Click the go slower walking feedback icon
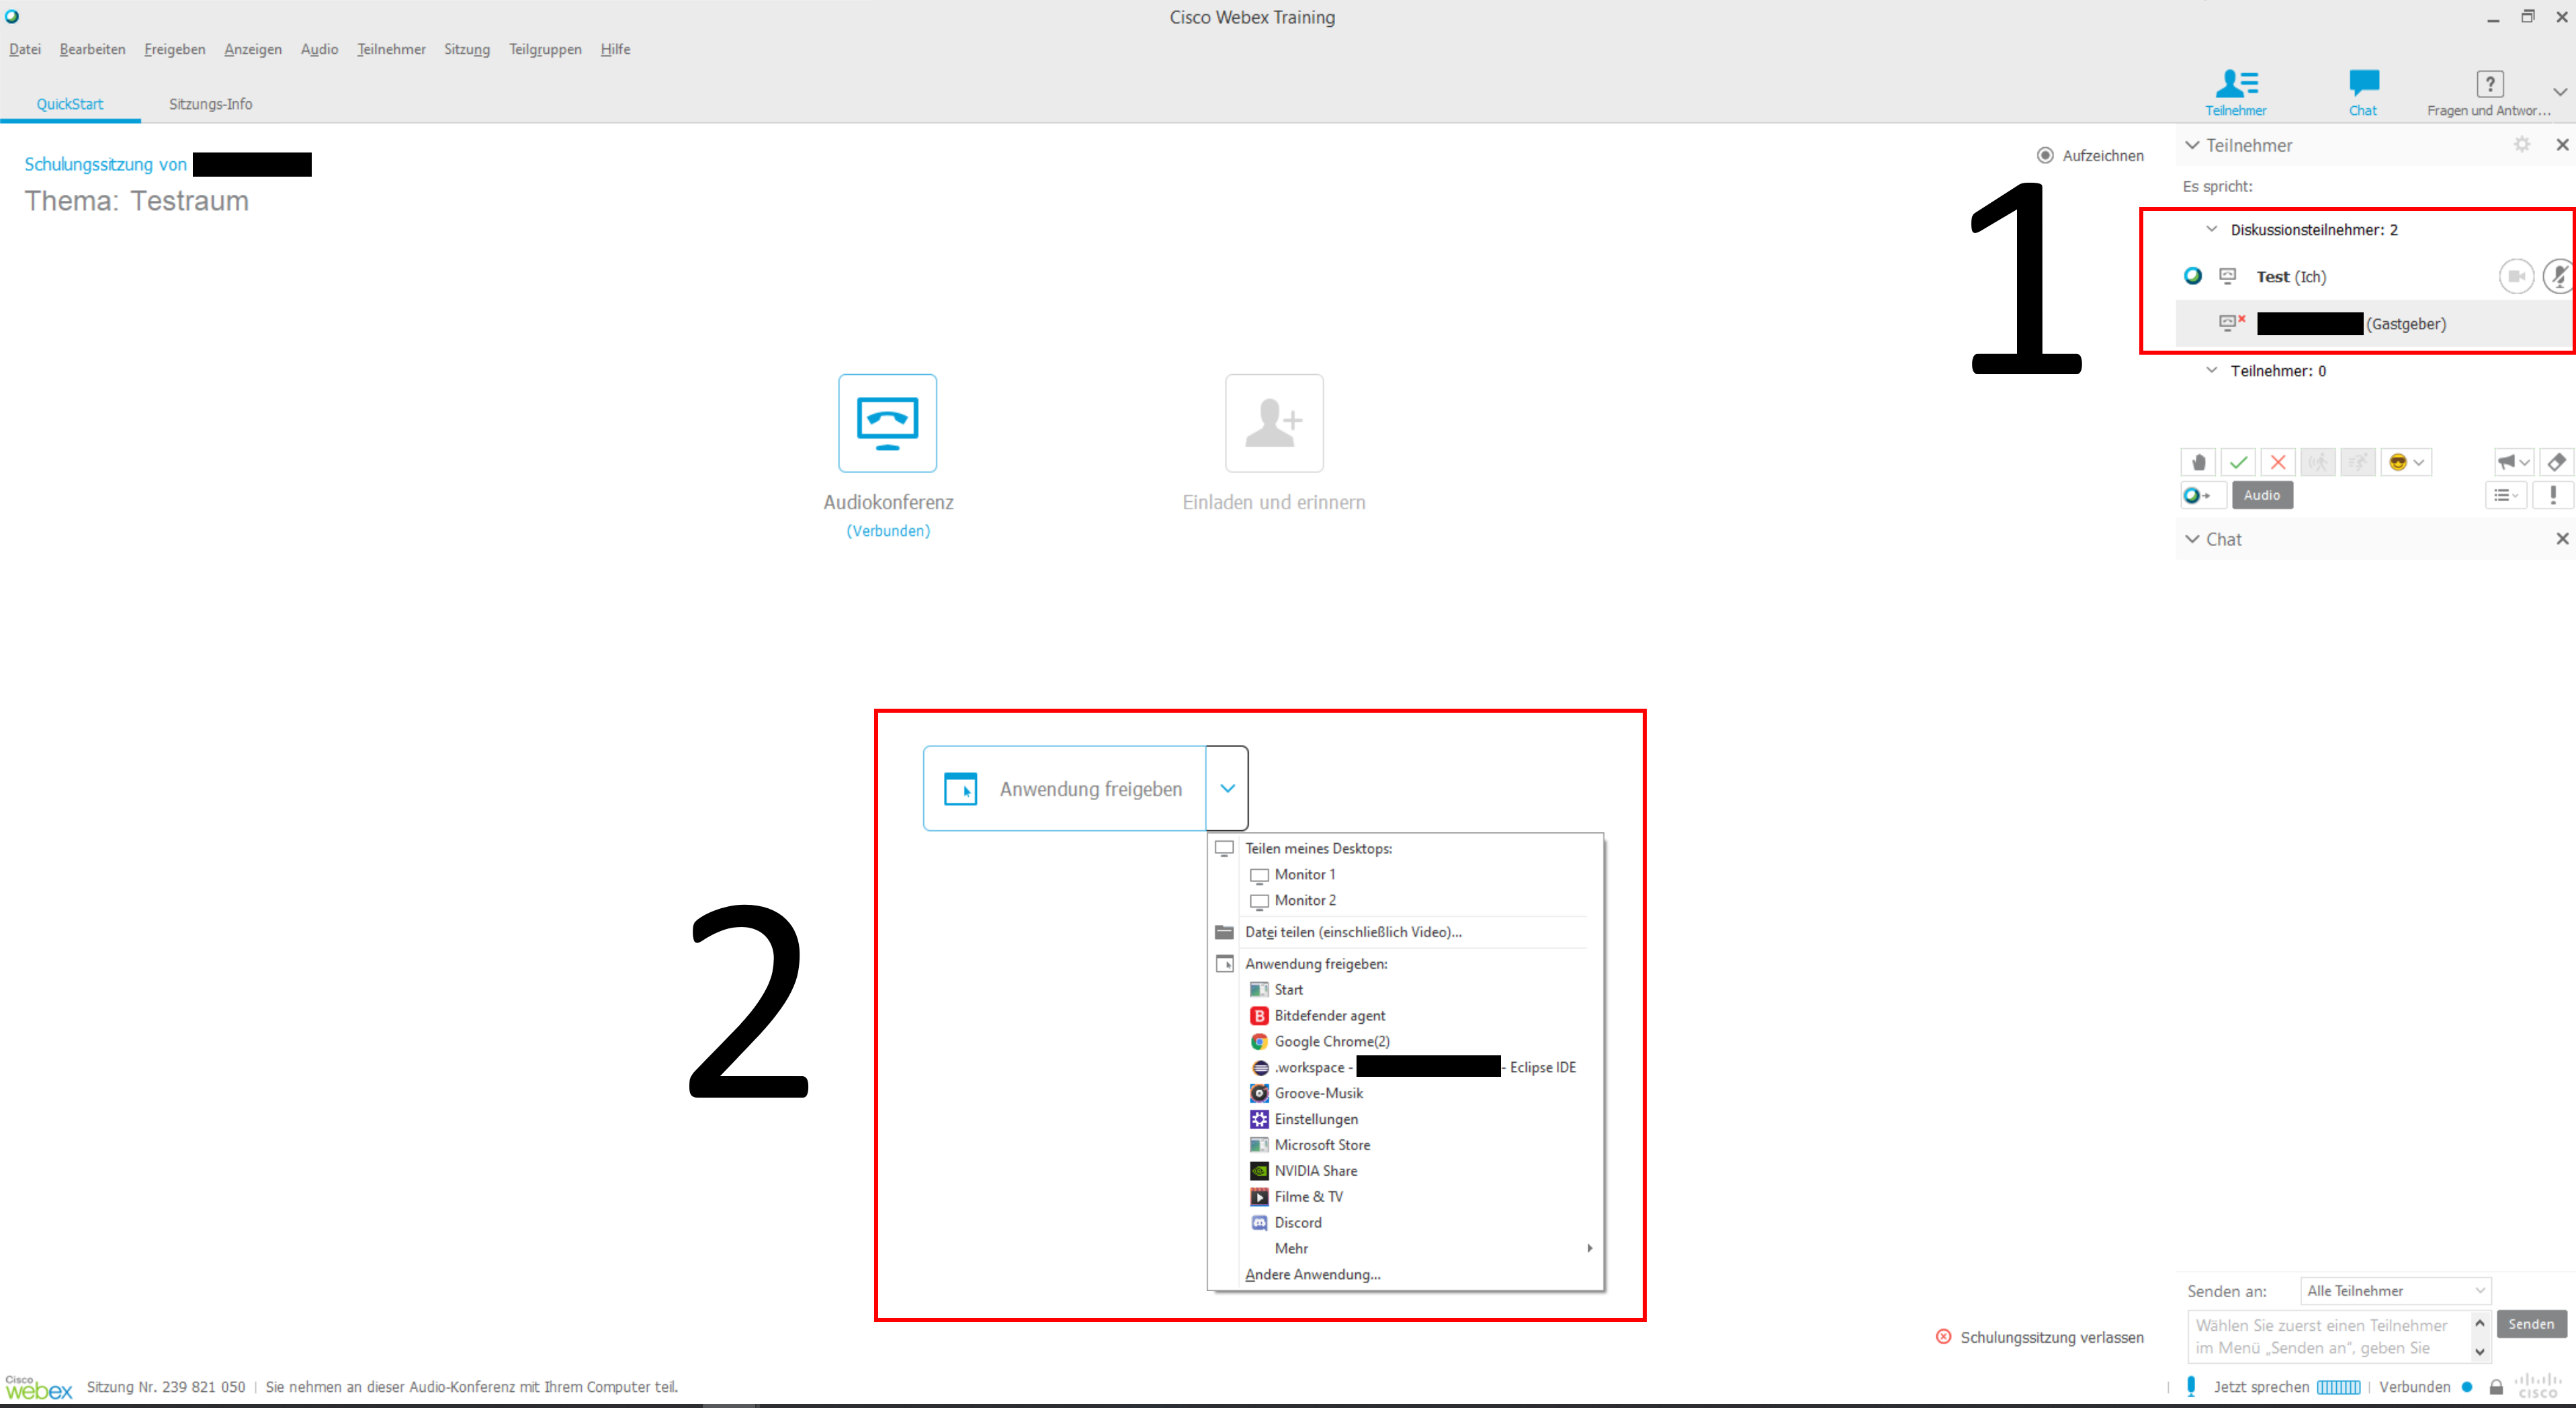Screen dimensions: 2576x1408 click(2318, 462)
